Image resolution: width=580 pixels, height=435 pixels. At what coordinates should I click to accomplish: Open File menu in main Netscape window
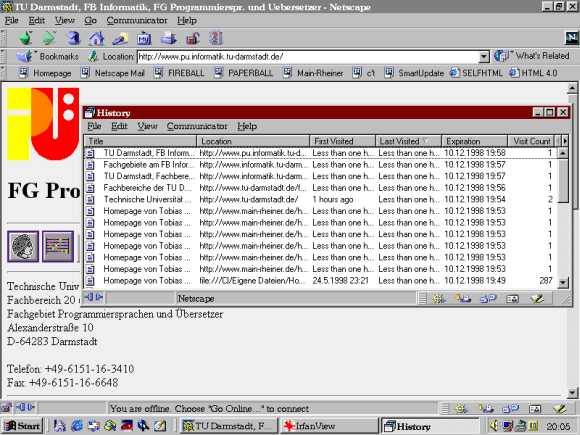click(x=11, y=20)
